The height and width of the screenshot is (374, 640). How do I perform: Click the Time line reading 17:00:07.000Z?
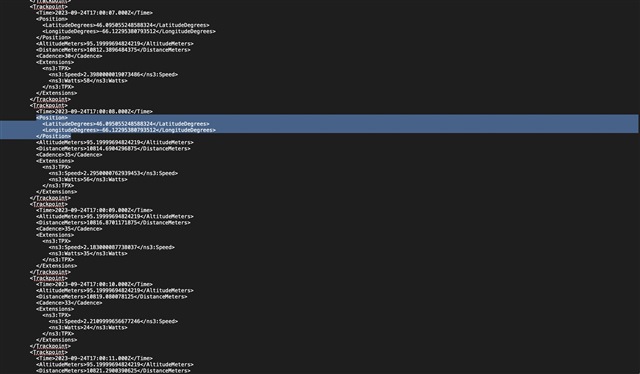pos(94,13)
